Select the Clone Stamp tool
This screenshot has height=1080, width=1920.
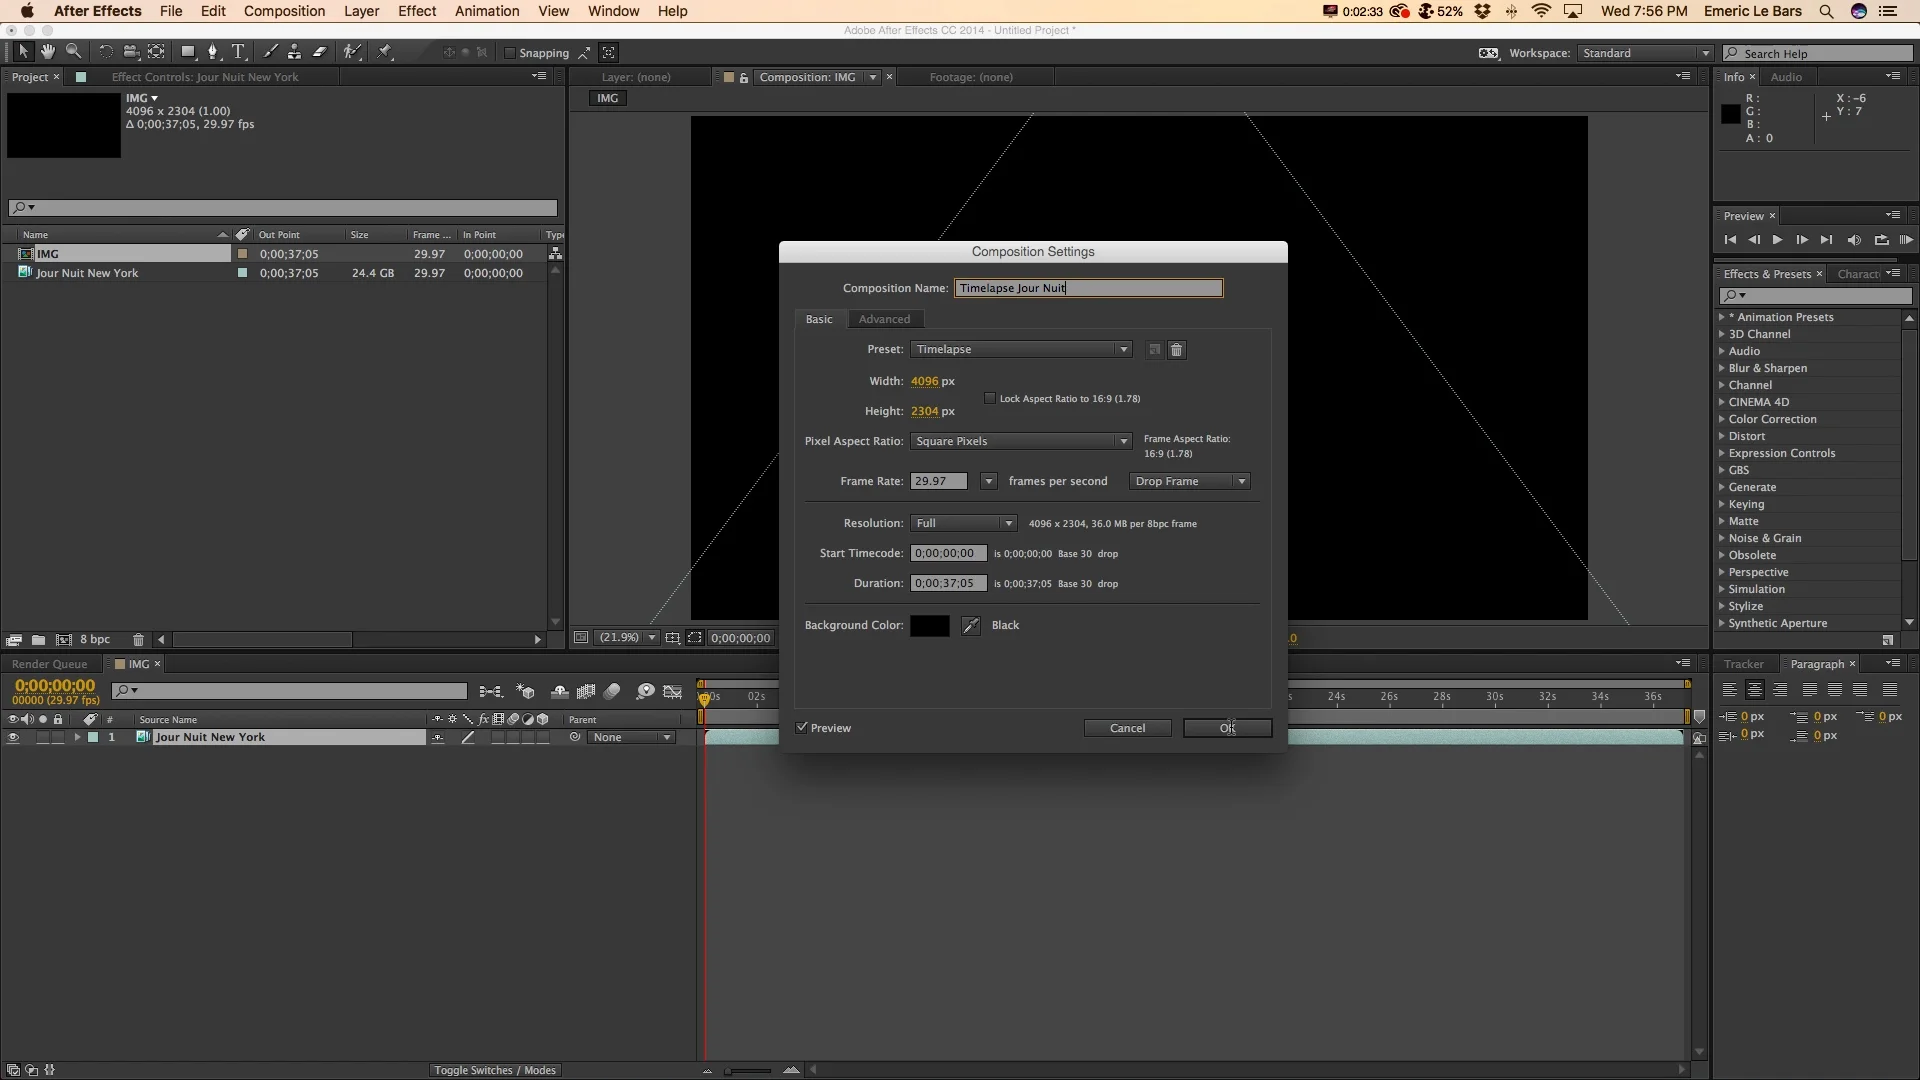click(294, 52)
